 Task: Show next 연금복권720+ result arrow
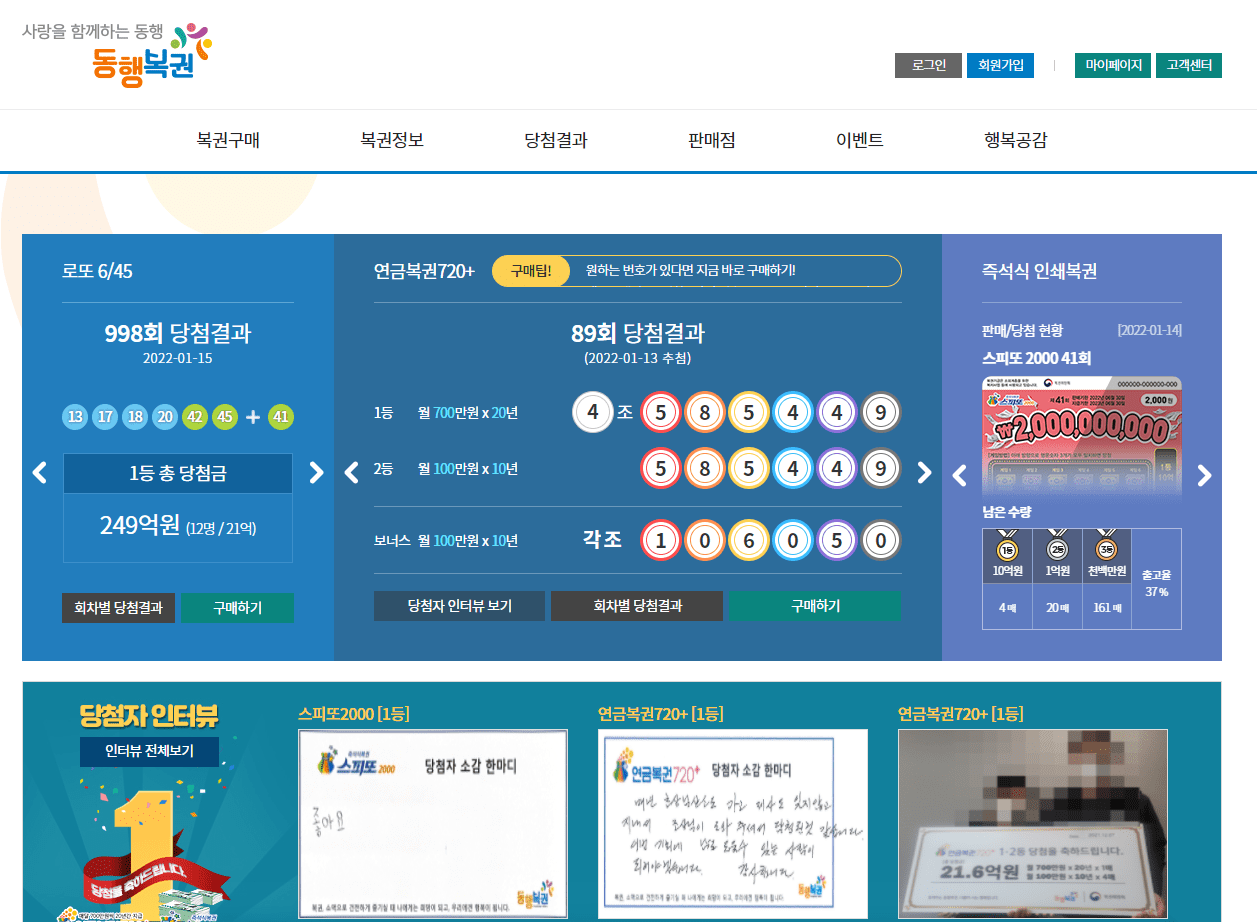[x=924, y=472]
